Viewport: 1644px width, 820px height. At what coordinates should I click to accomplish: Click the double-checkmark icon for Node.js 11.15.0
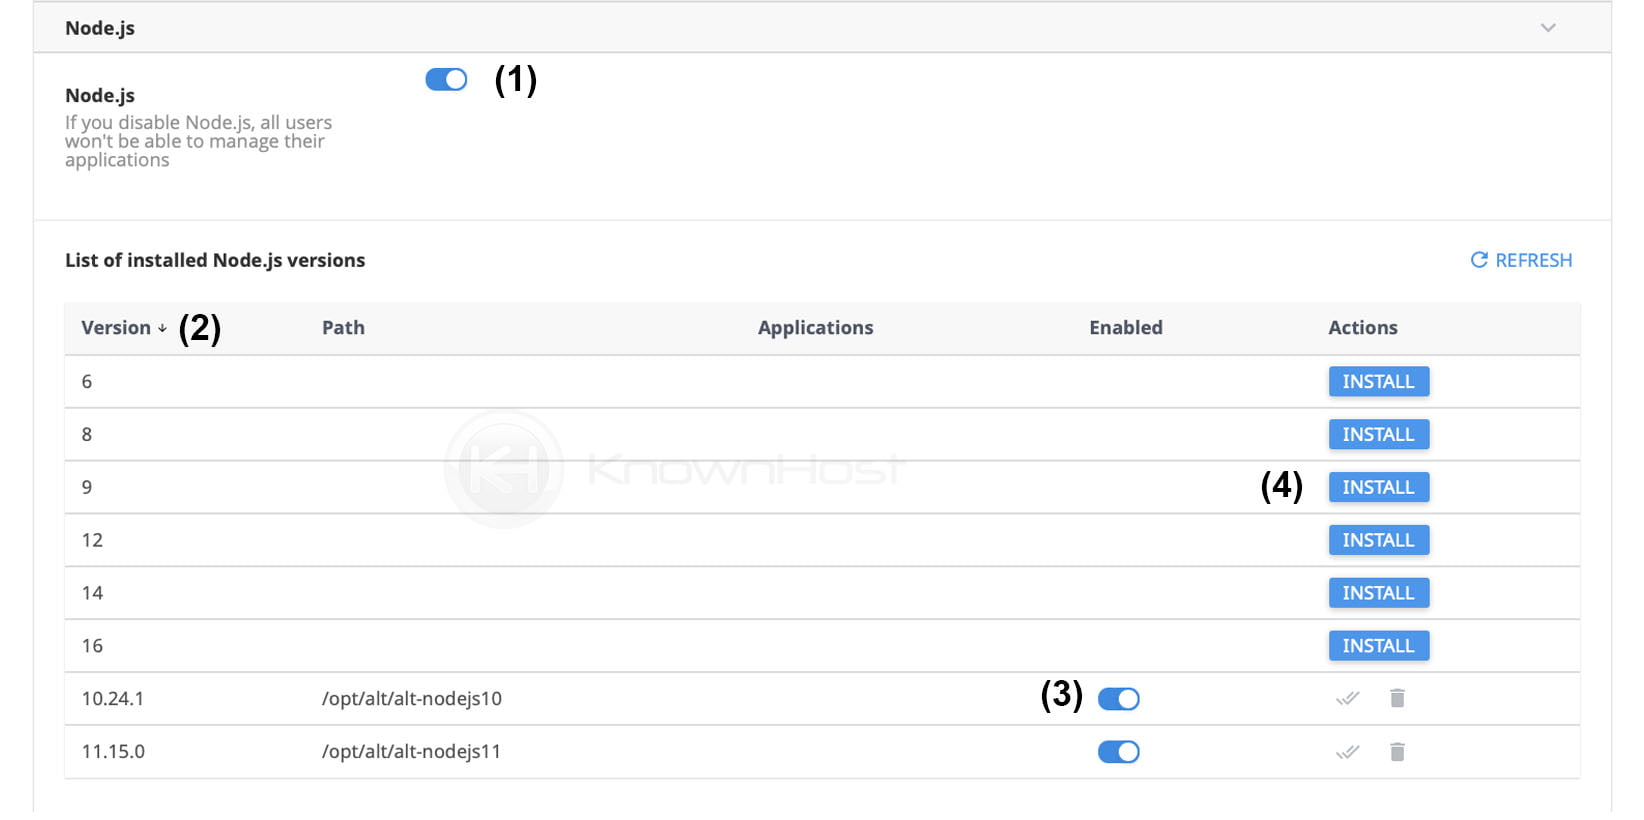(x=1347, y=751)
